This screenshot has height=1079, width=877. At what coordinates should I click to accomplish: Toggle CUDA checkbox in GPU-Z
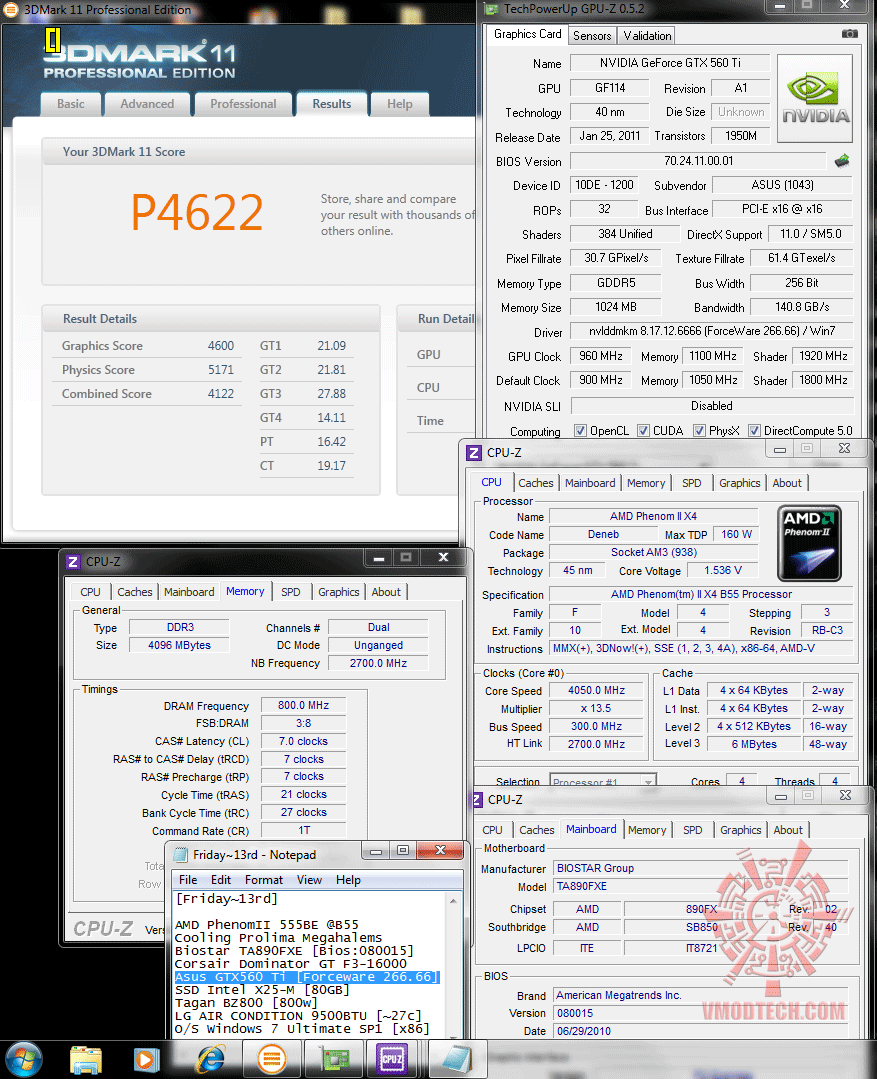pyautogui.click(x=643, y=431)
